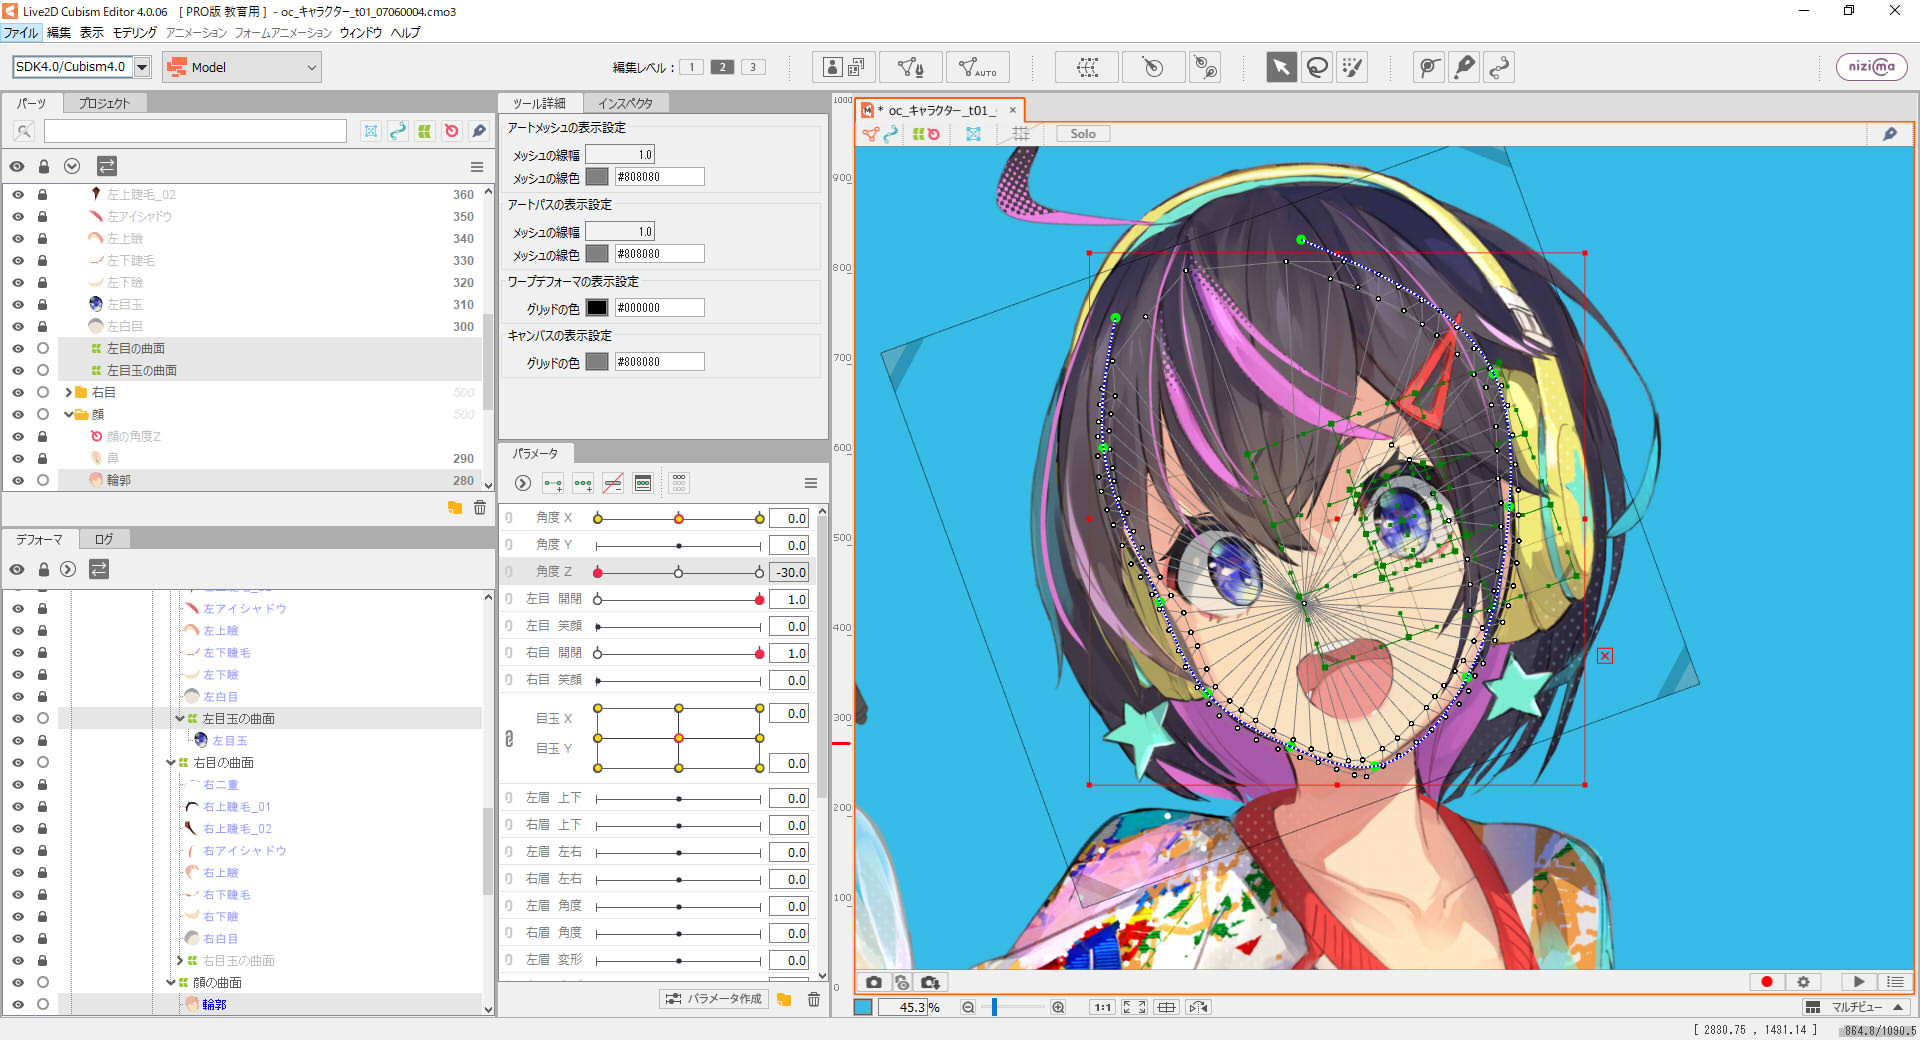Choose the lasso selection tool
Image resolution: width=1920 pixels, height=1040 pixels.
coord(1317,67)
